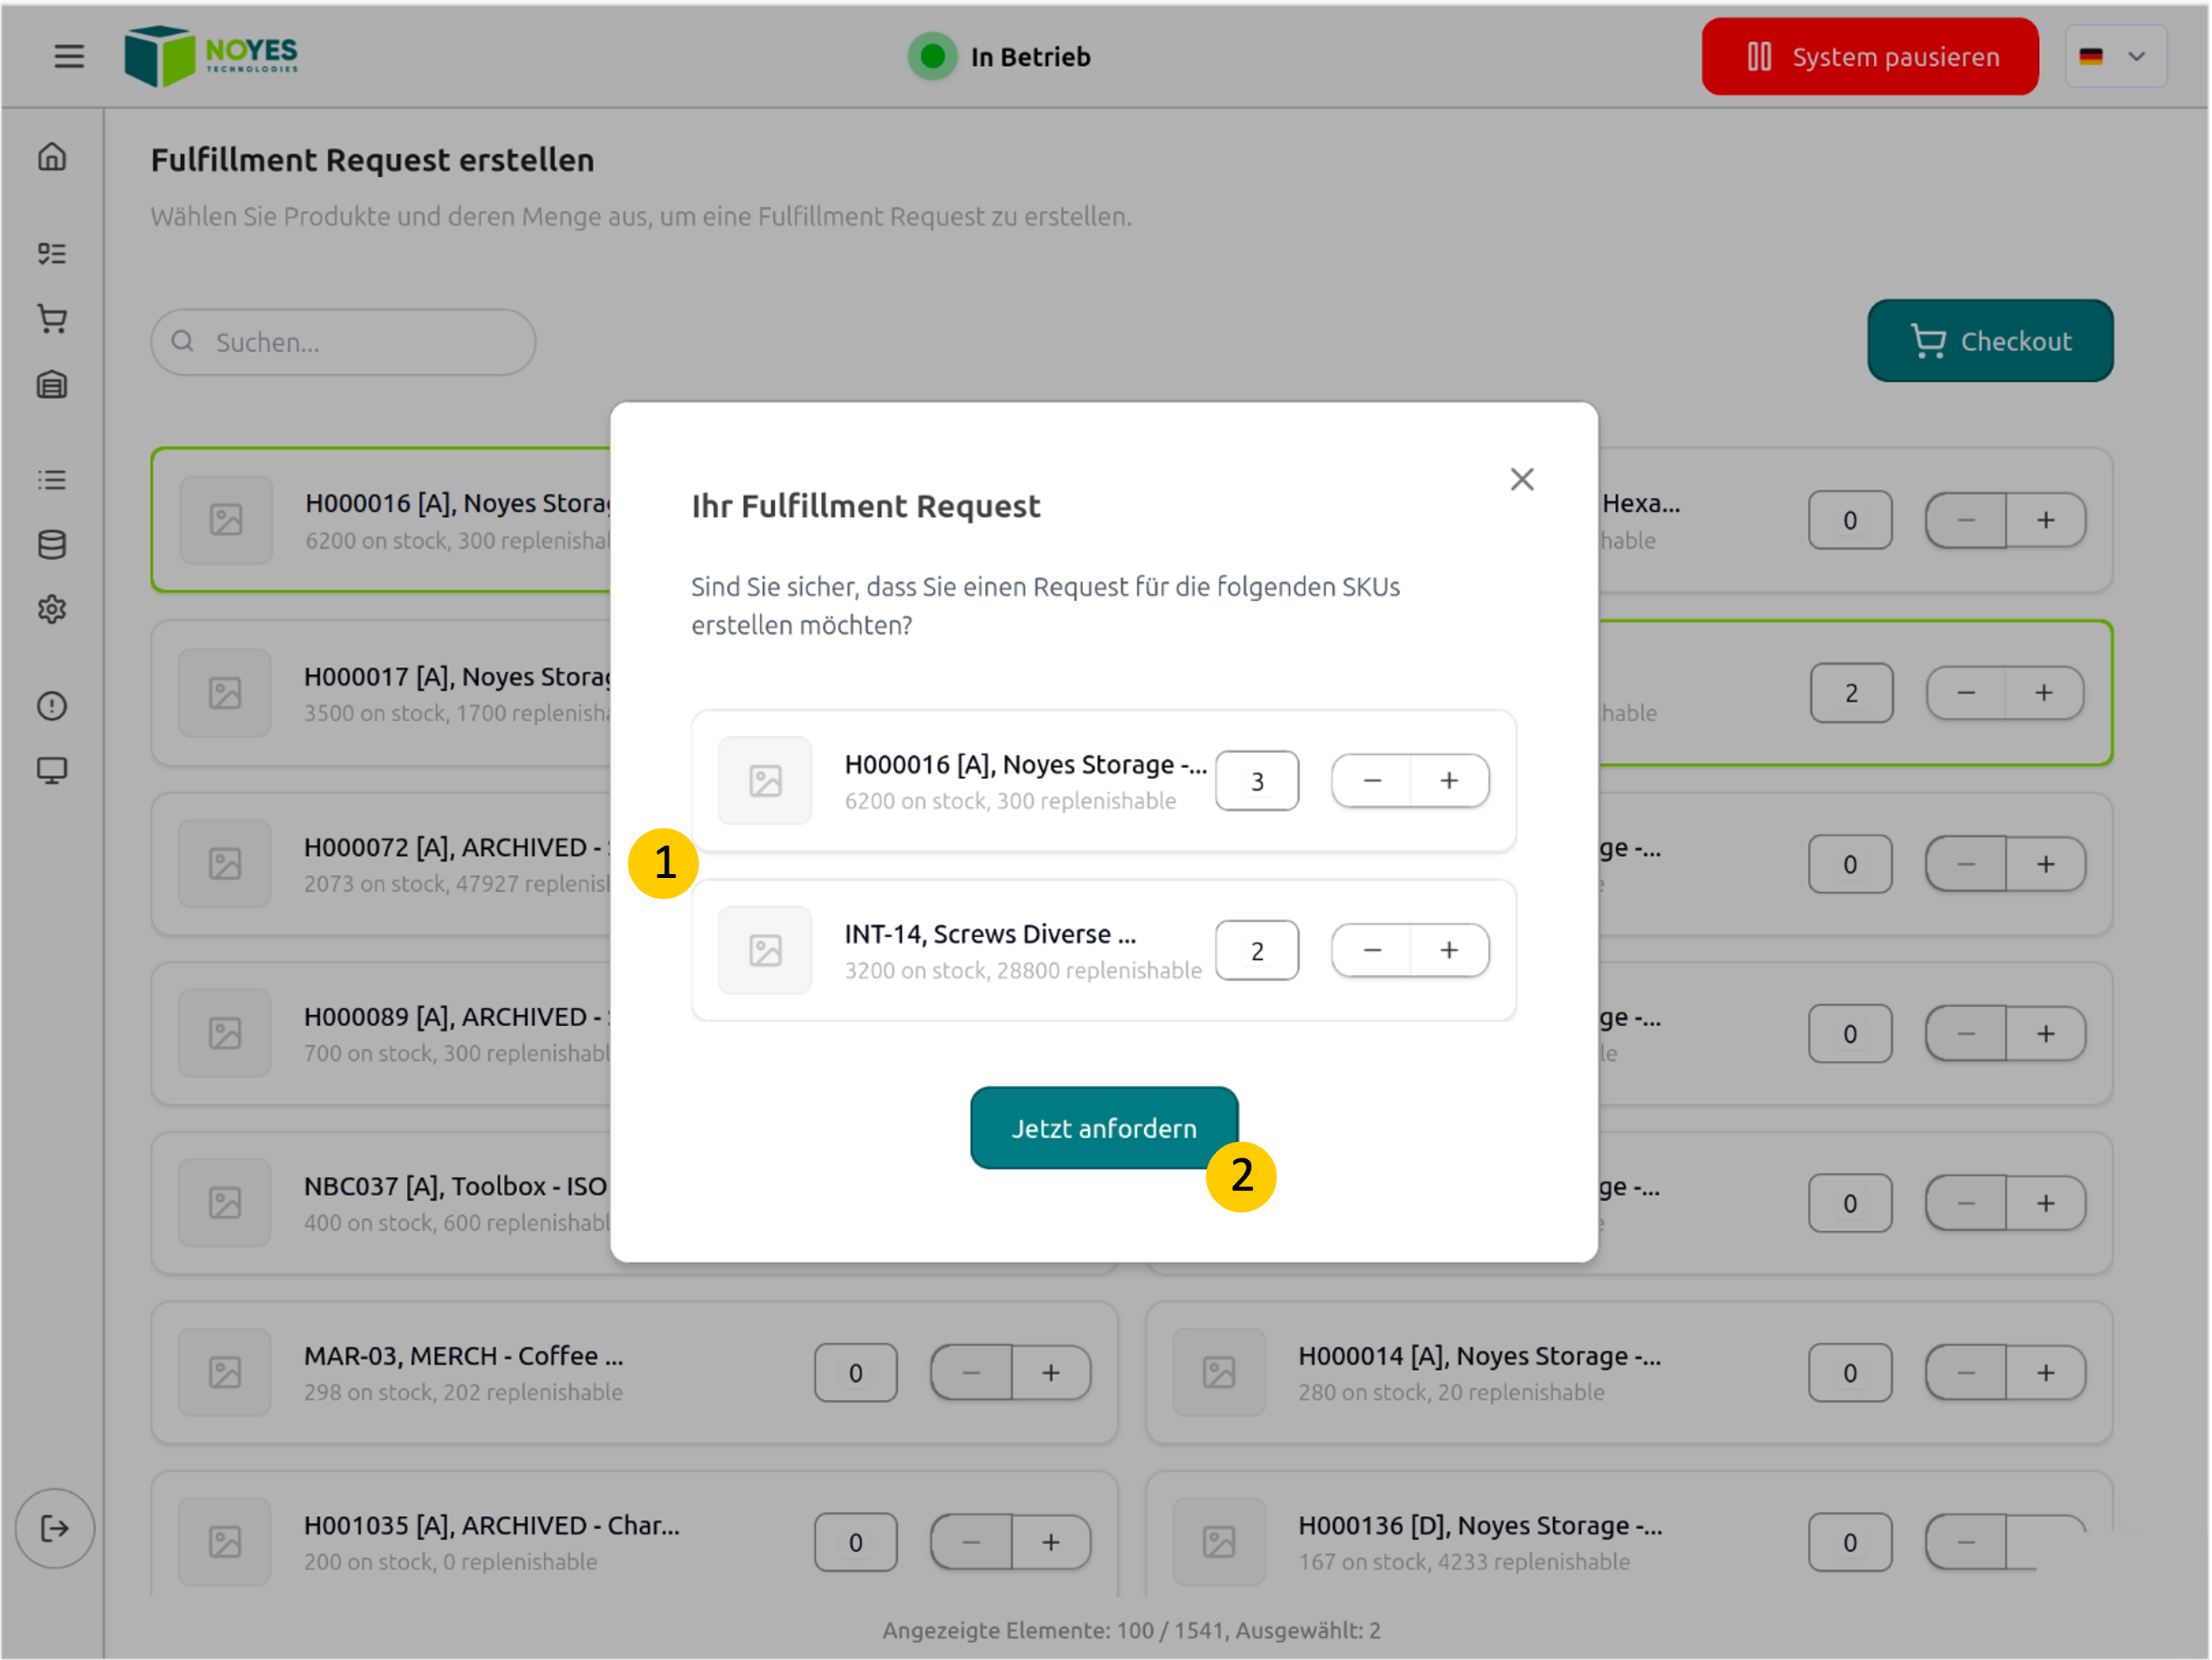
Task: Decrease INT-14 quantity in dialog
Action: click(1372, 951)
